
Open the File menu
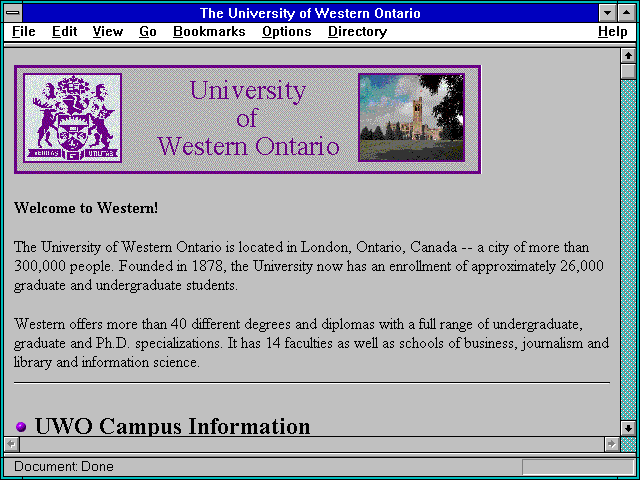click(x=24, y=32)
